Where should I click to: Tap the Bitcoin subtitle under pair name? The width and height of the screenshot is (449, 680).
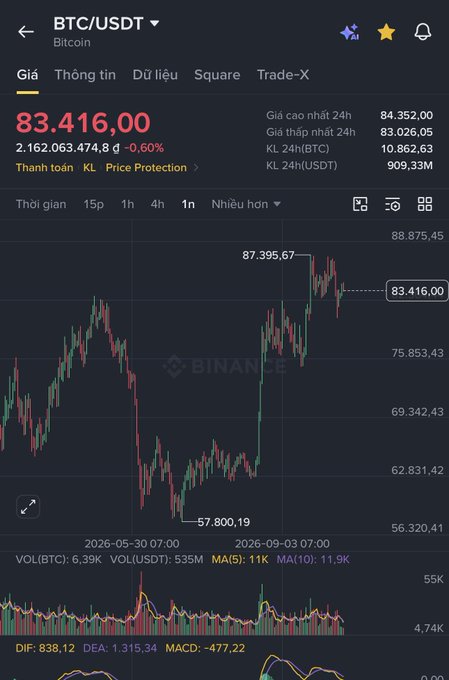tap(72, 42)
